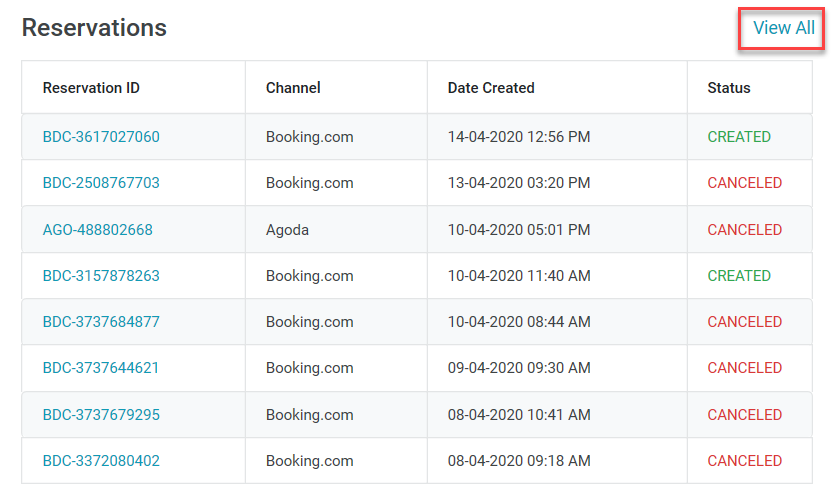Go to reservation BDC-3372080402
This screenshot has width=833, height=492.
pos(101,461)
